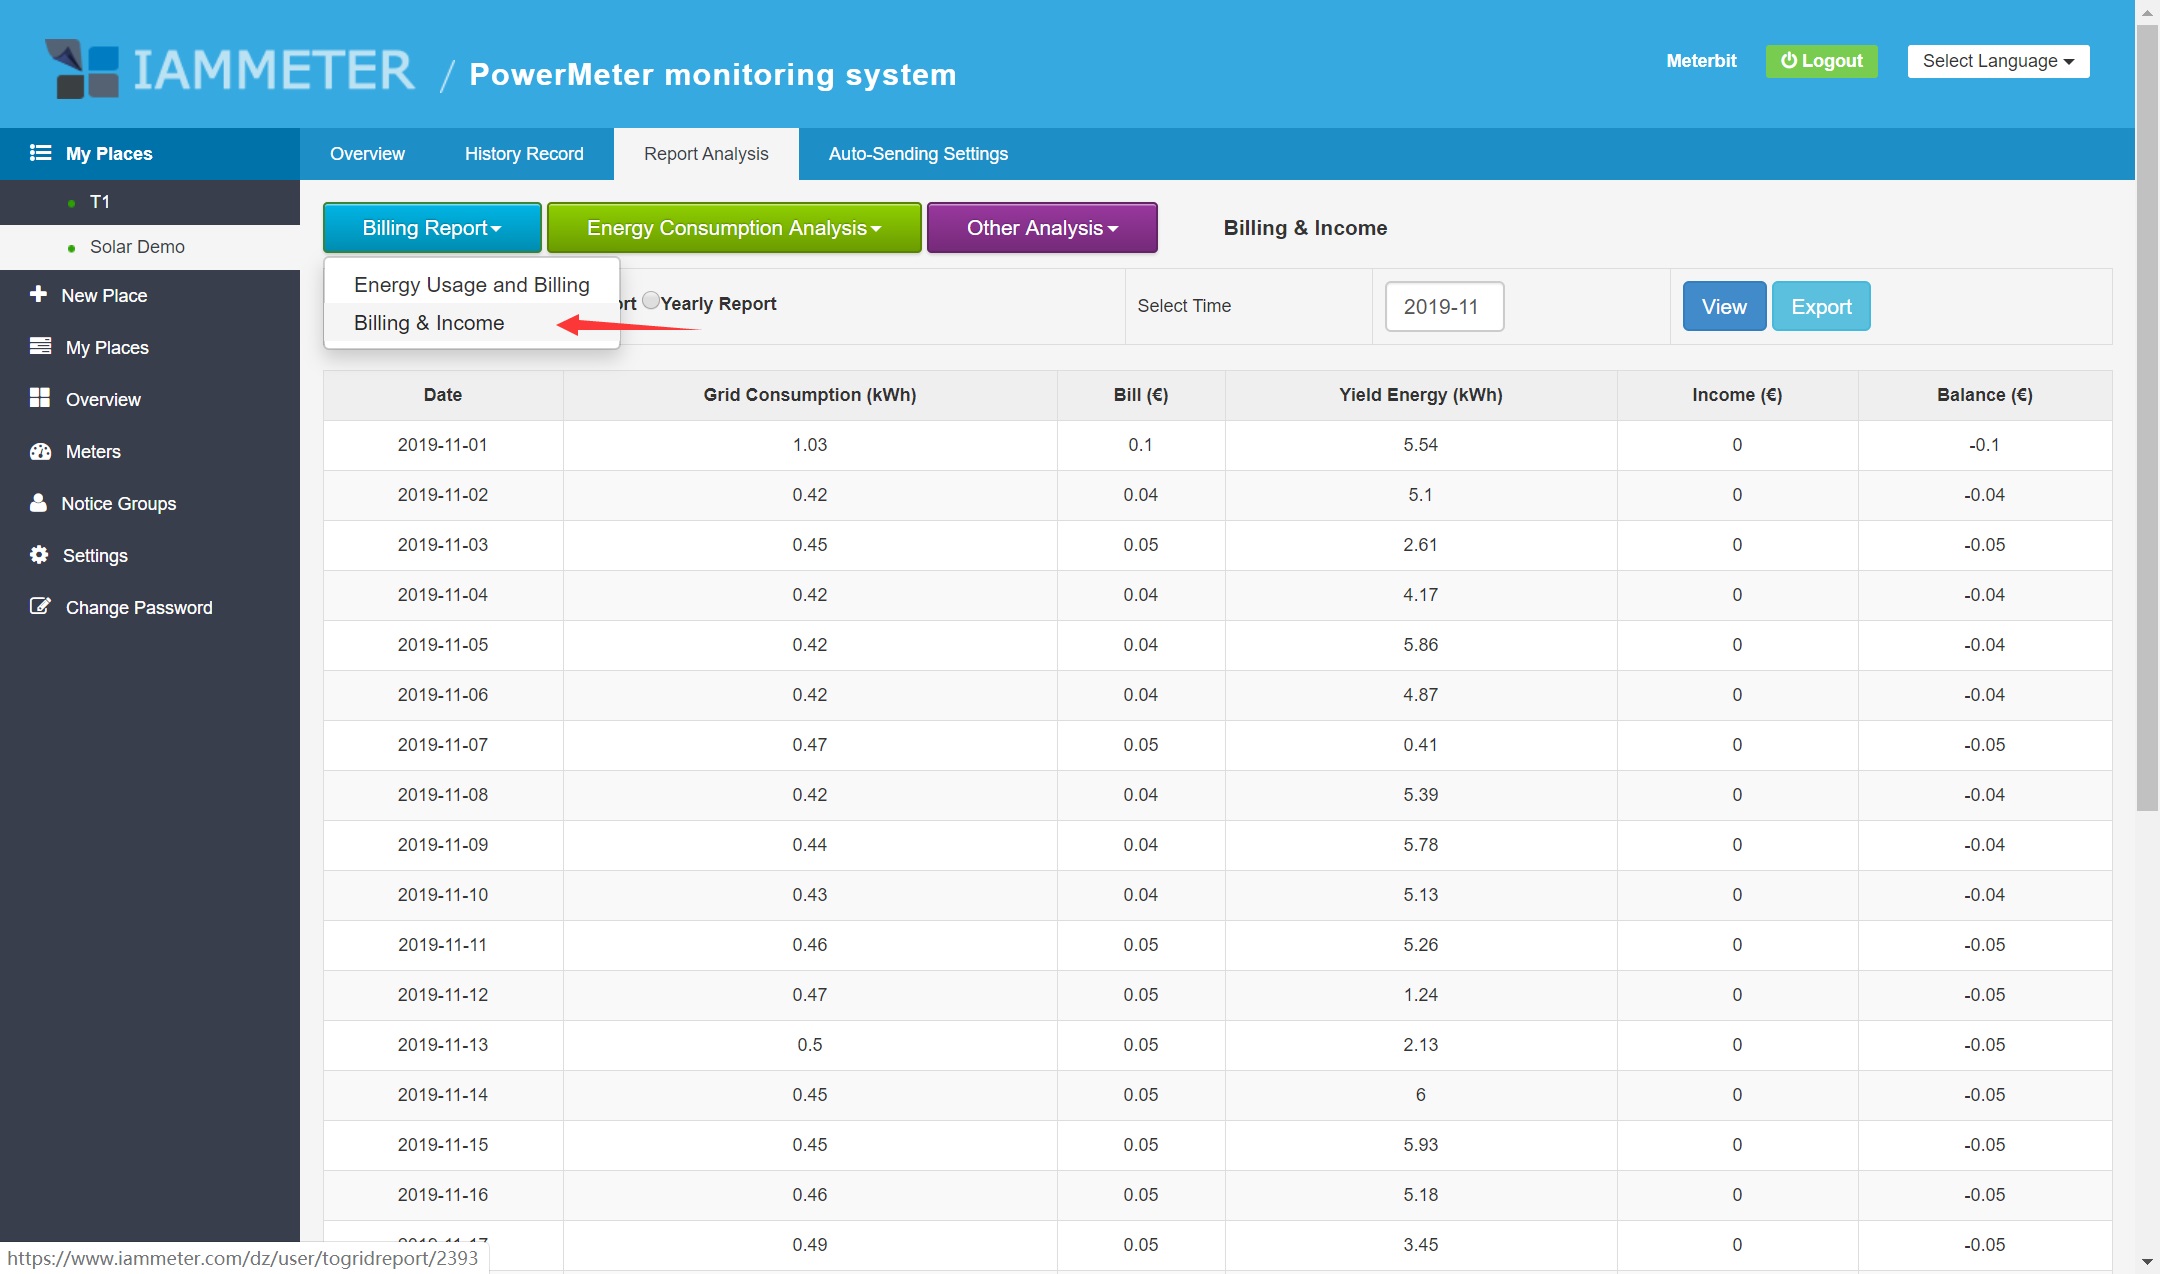2160x1274 pixels.
Task: Open the My Places sidebar list icon
Action: point(40,153)
